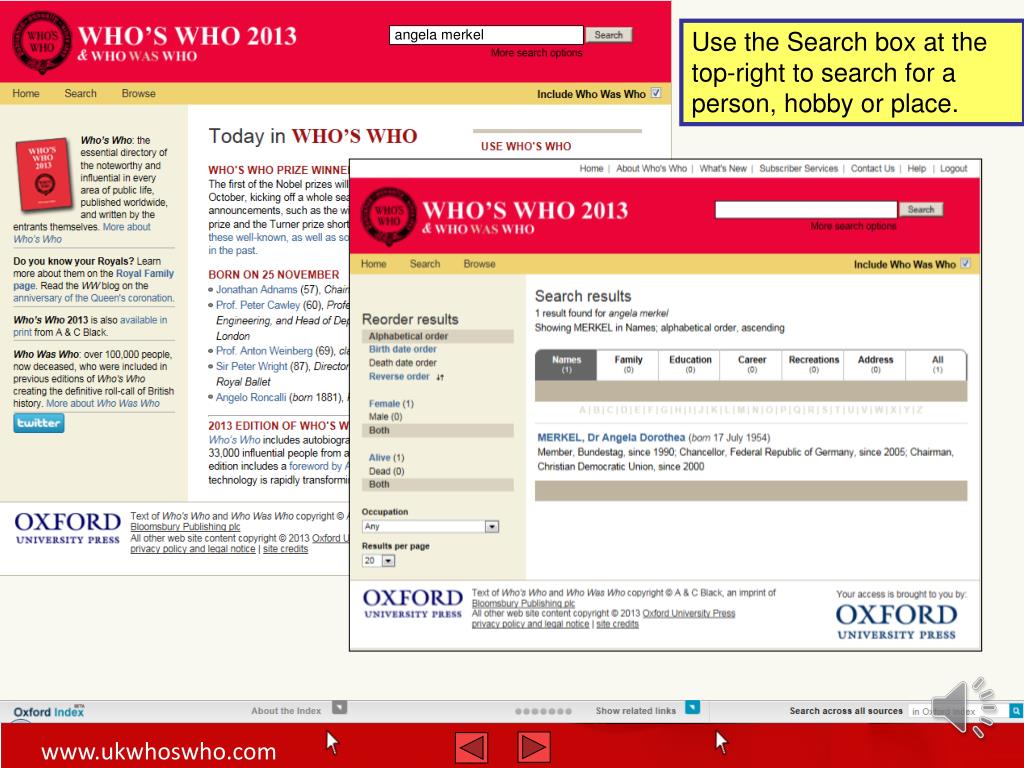Open the Royal Family page link

pyautogui.click(x=93, y=280)
